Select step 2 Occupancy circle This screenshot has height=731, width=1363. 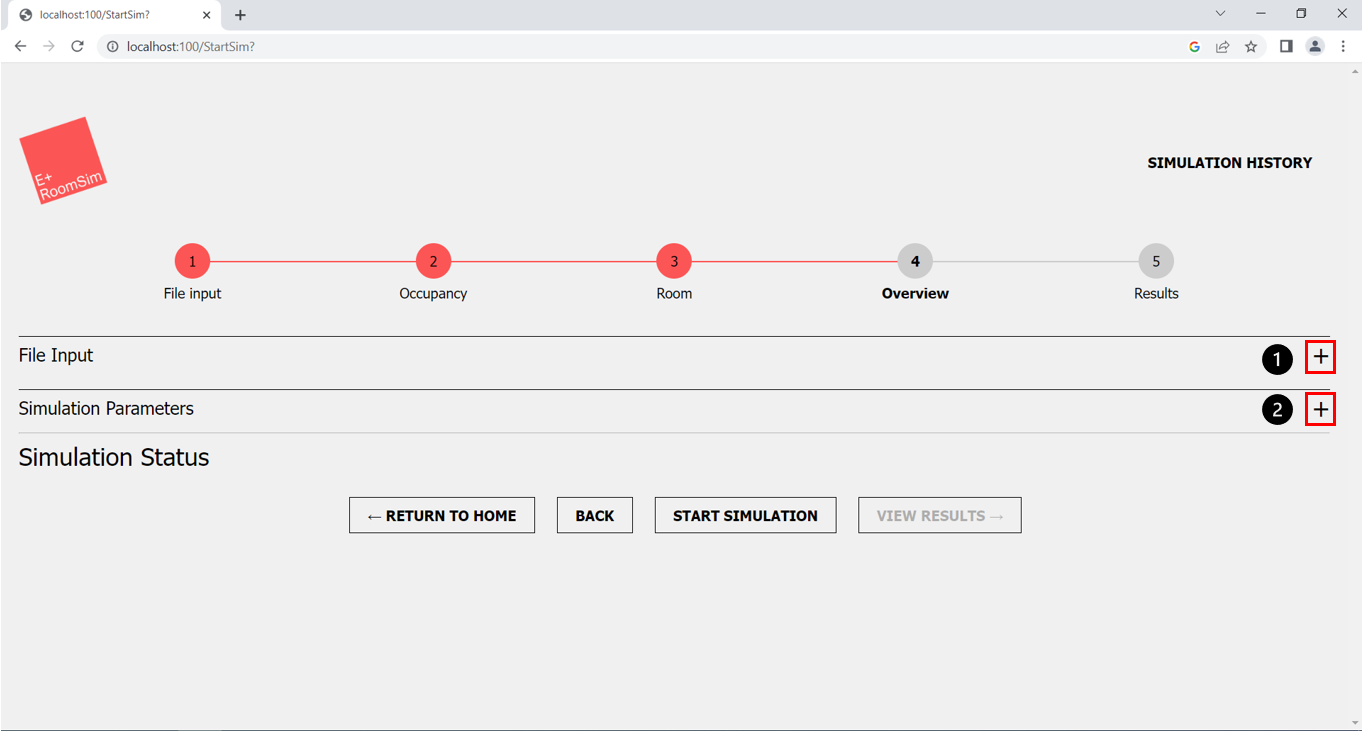point(433,262)
